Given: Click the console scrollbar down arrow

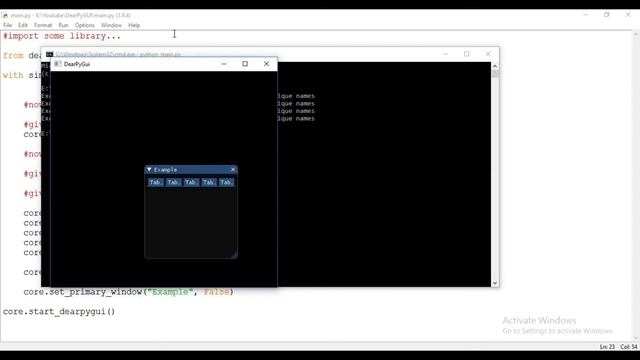Looking at the screenshot, I should click(495, 283).
